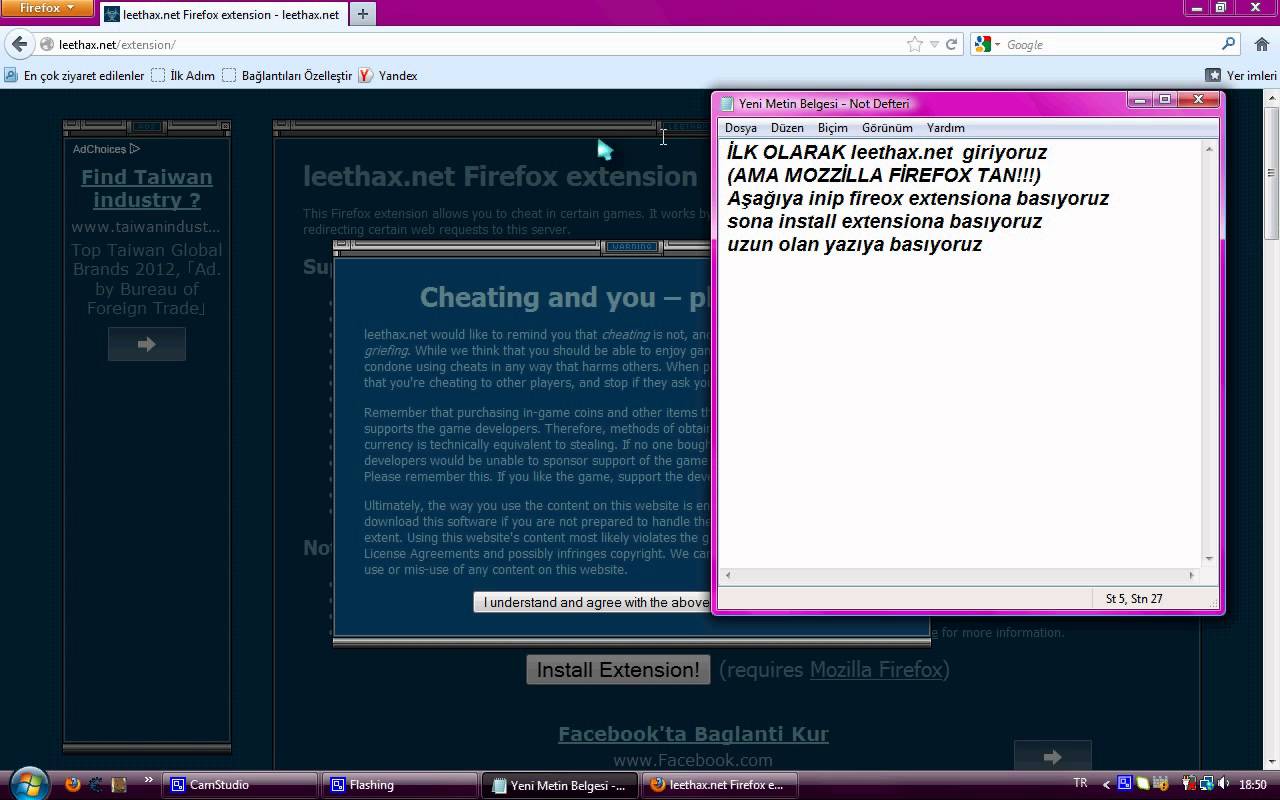Bookmark this page with the star icon
The width and height of the screenshot is (1280, 800).
[914, 44]
